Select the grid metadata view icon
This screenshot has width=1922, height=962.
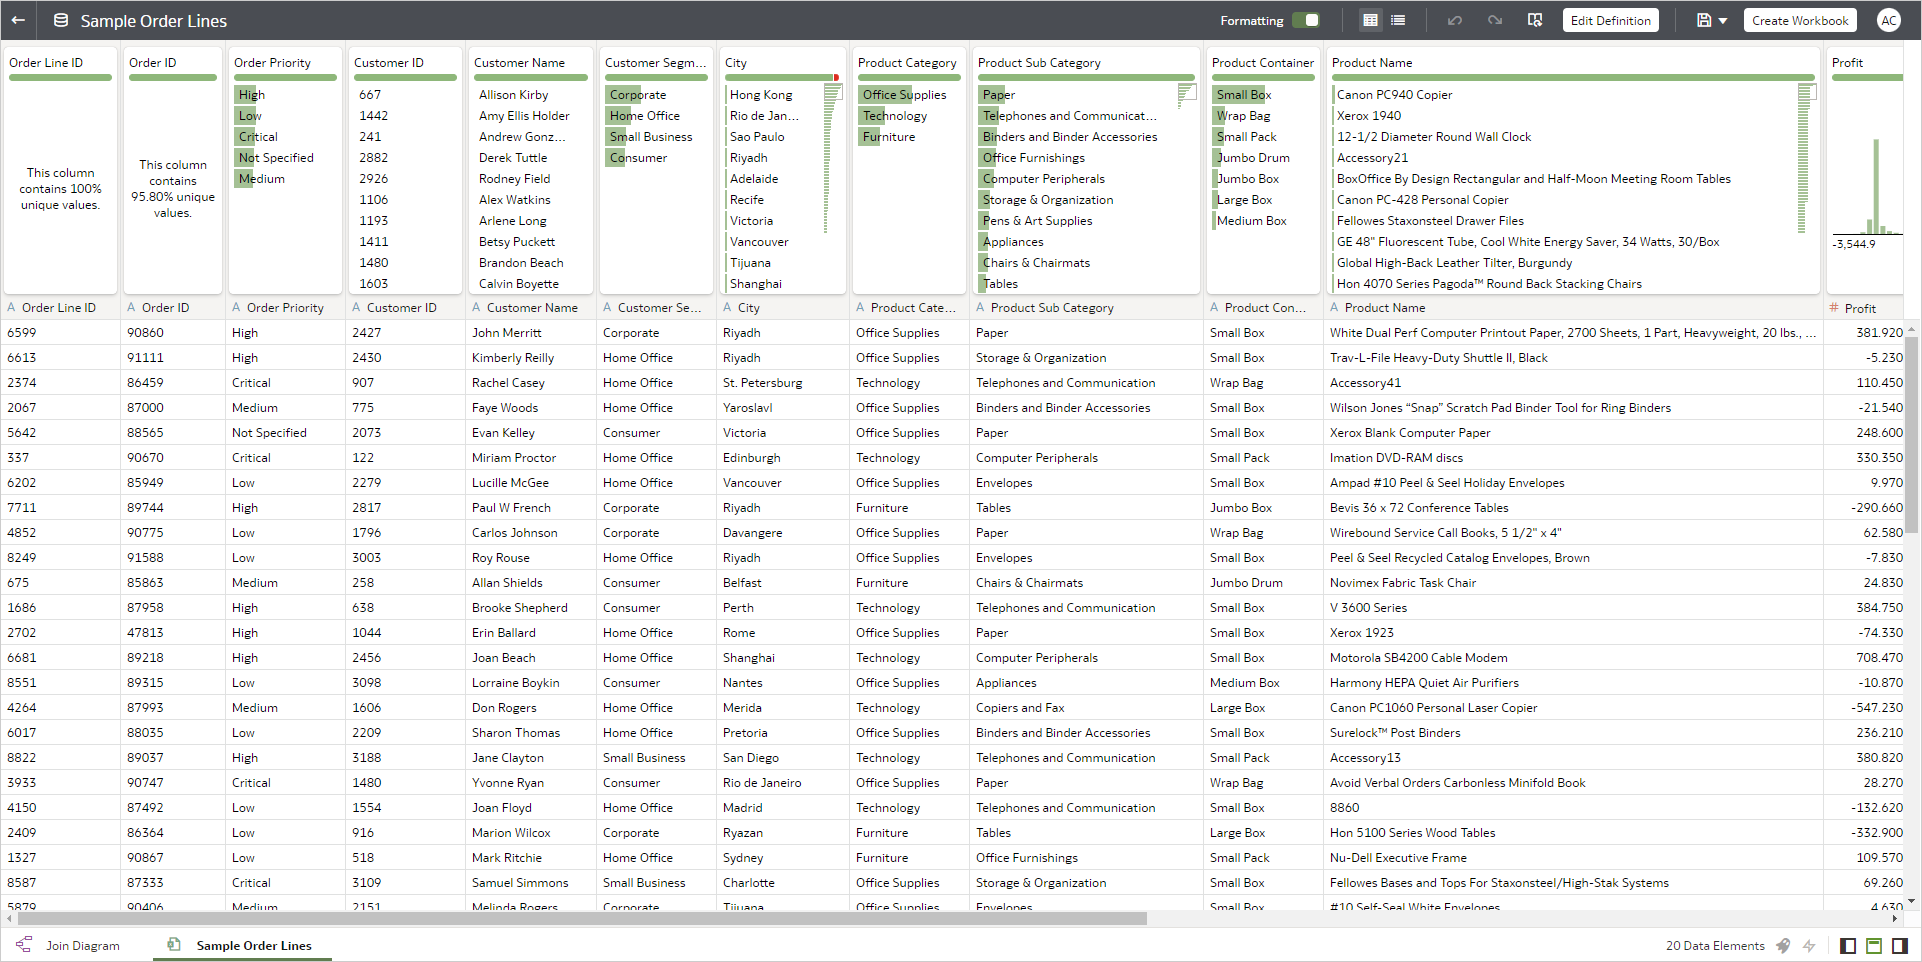coord(1372,20)
